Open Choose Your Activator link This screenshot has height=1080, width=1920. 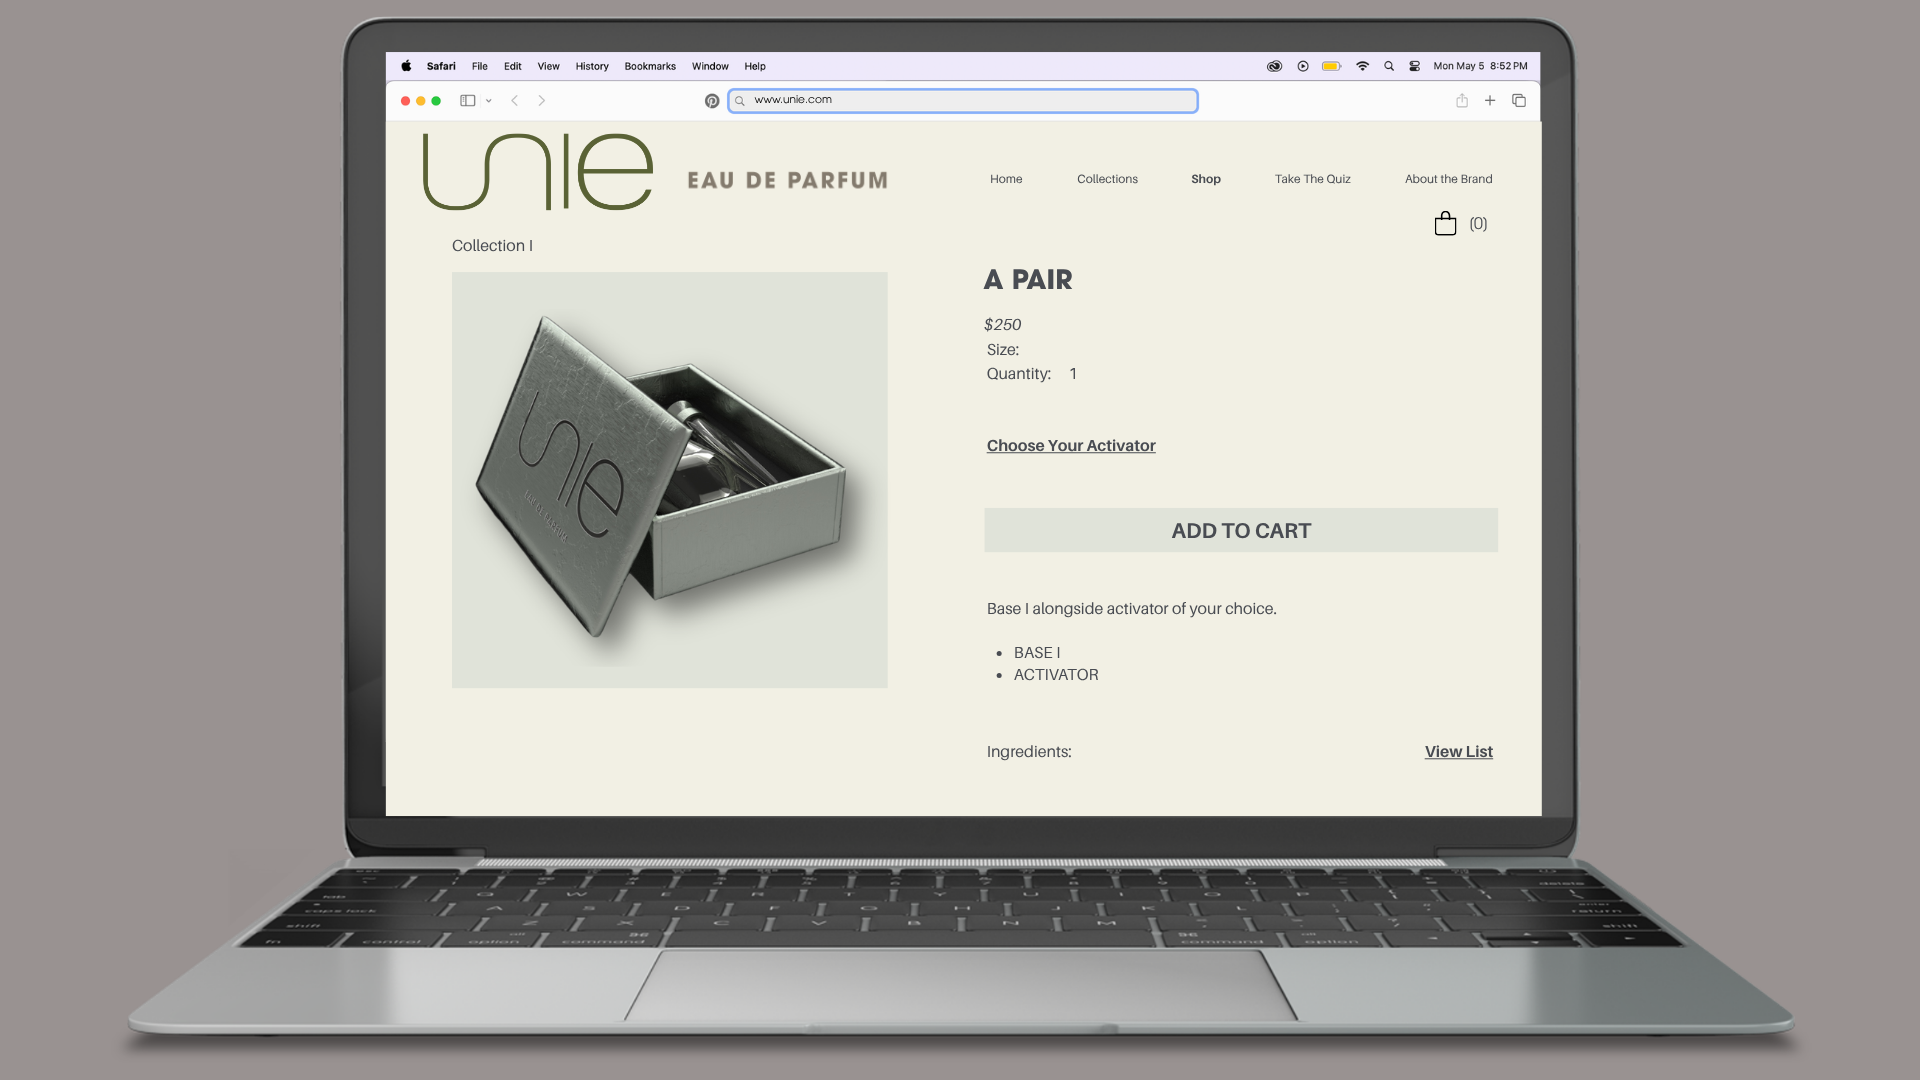1071,446
